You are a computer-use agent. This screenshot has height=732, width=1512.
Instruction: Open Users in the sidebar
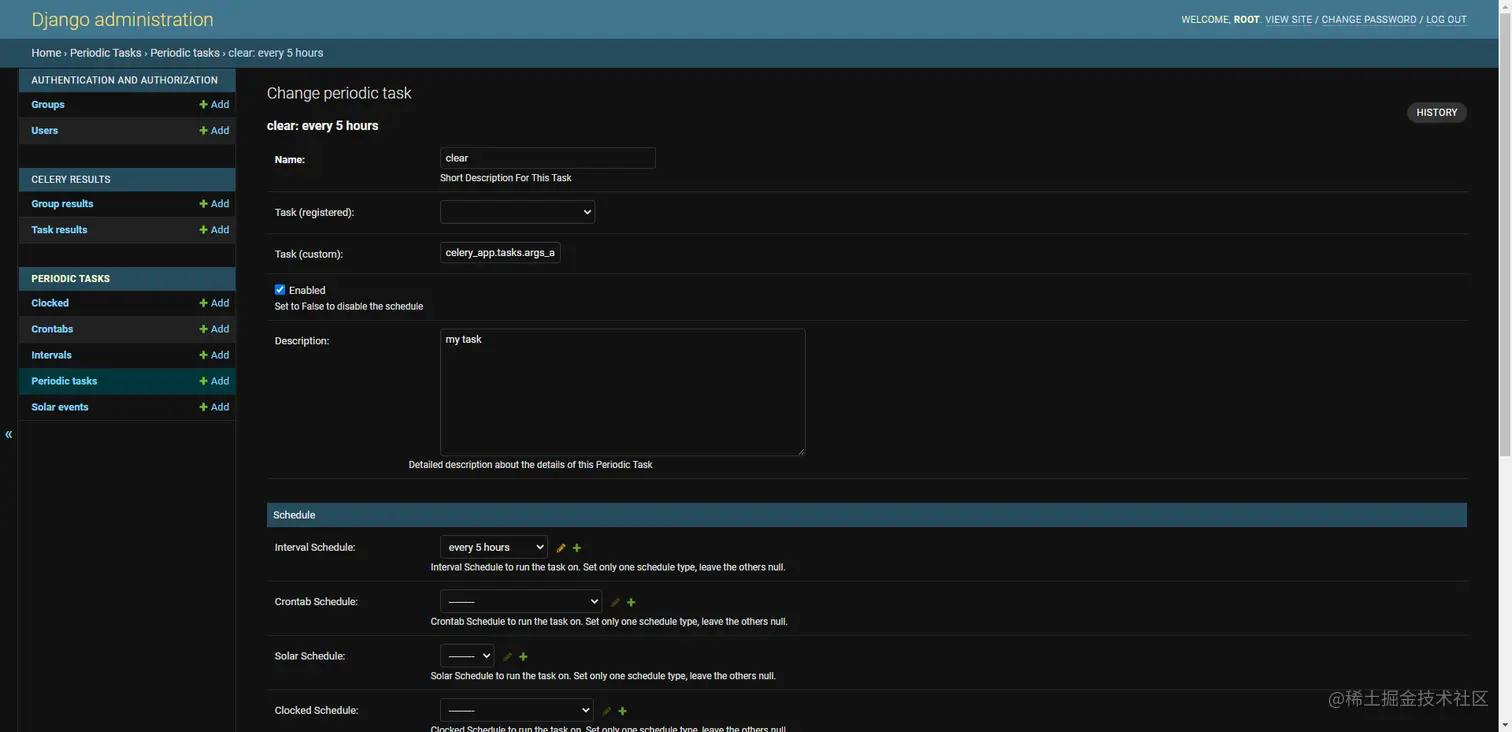click(45, 130)
